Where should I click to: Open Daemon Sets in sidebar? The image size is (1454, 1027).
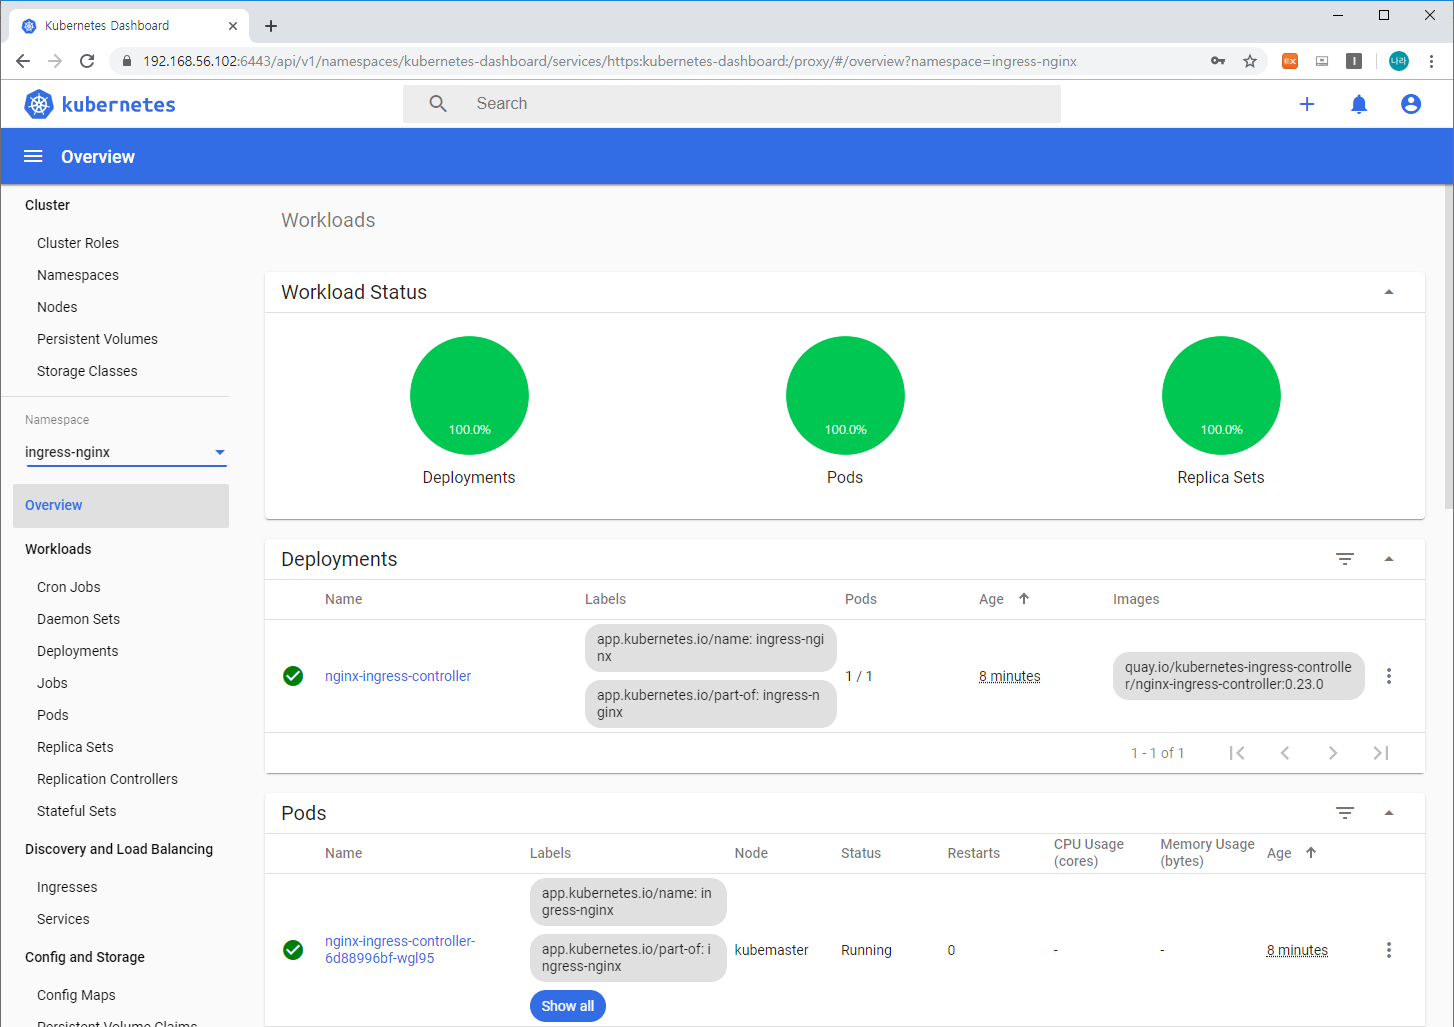coord(78,619)
